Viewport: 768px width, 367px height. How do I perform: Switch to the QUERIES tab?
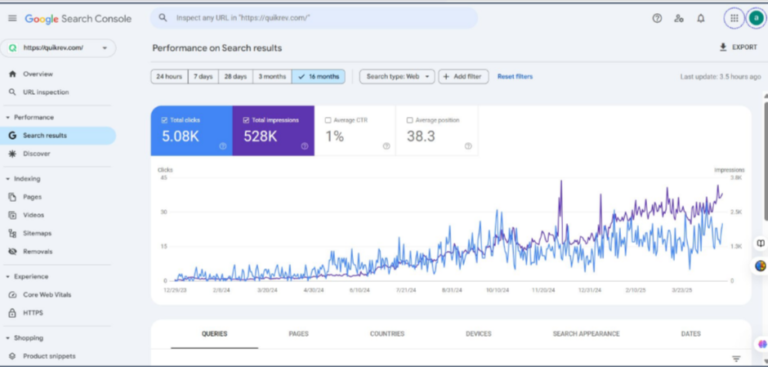(x=215, y=334)
